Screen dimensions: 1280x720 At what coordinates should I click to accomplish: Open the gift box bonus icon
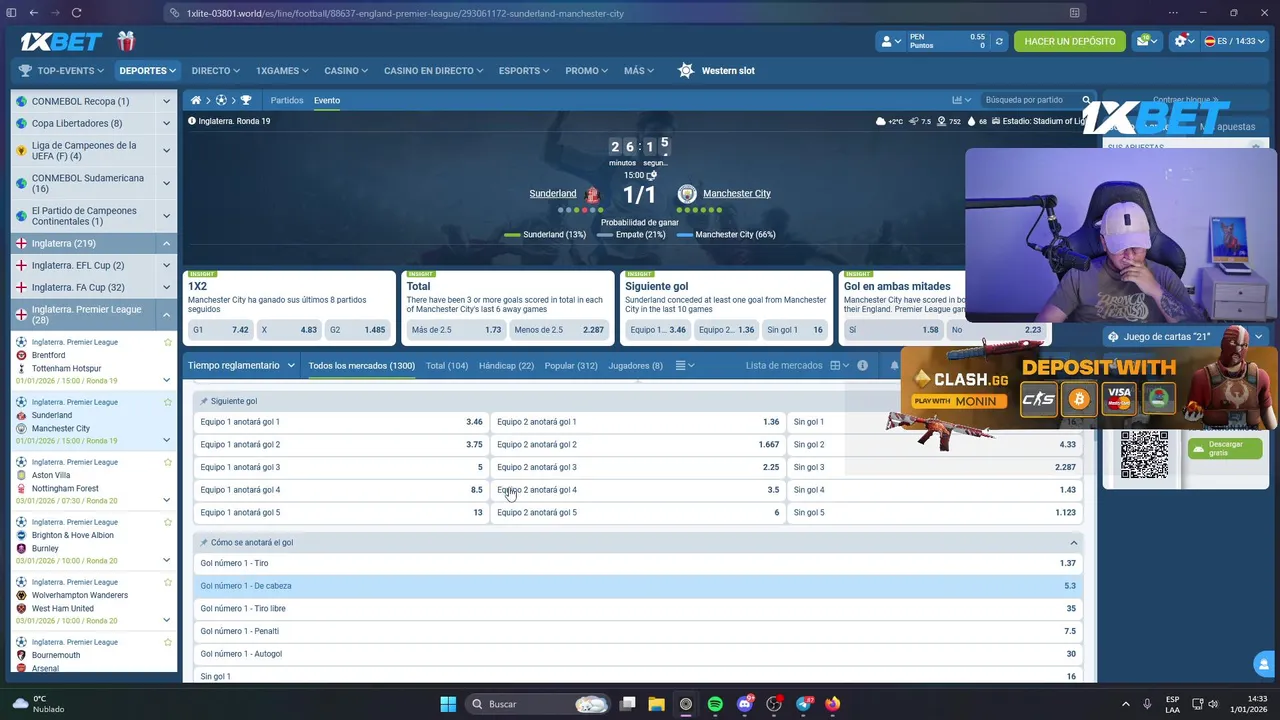point(125,41)
